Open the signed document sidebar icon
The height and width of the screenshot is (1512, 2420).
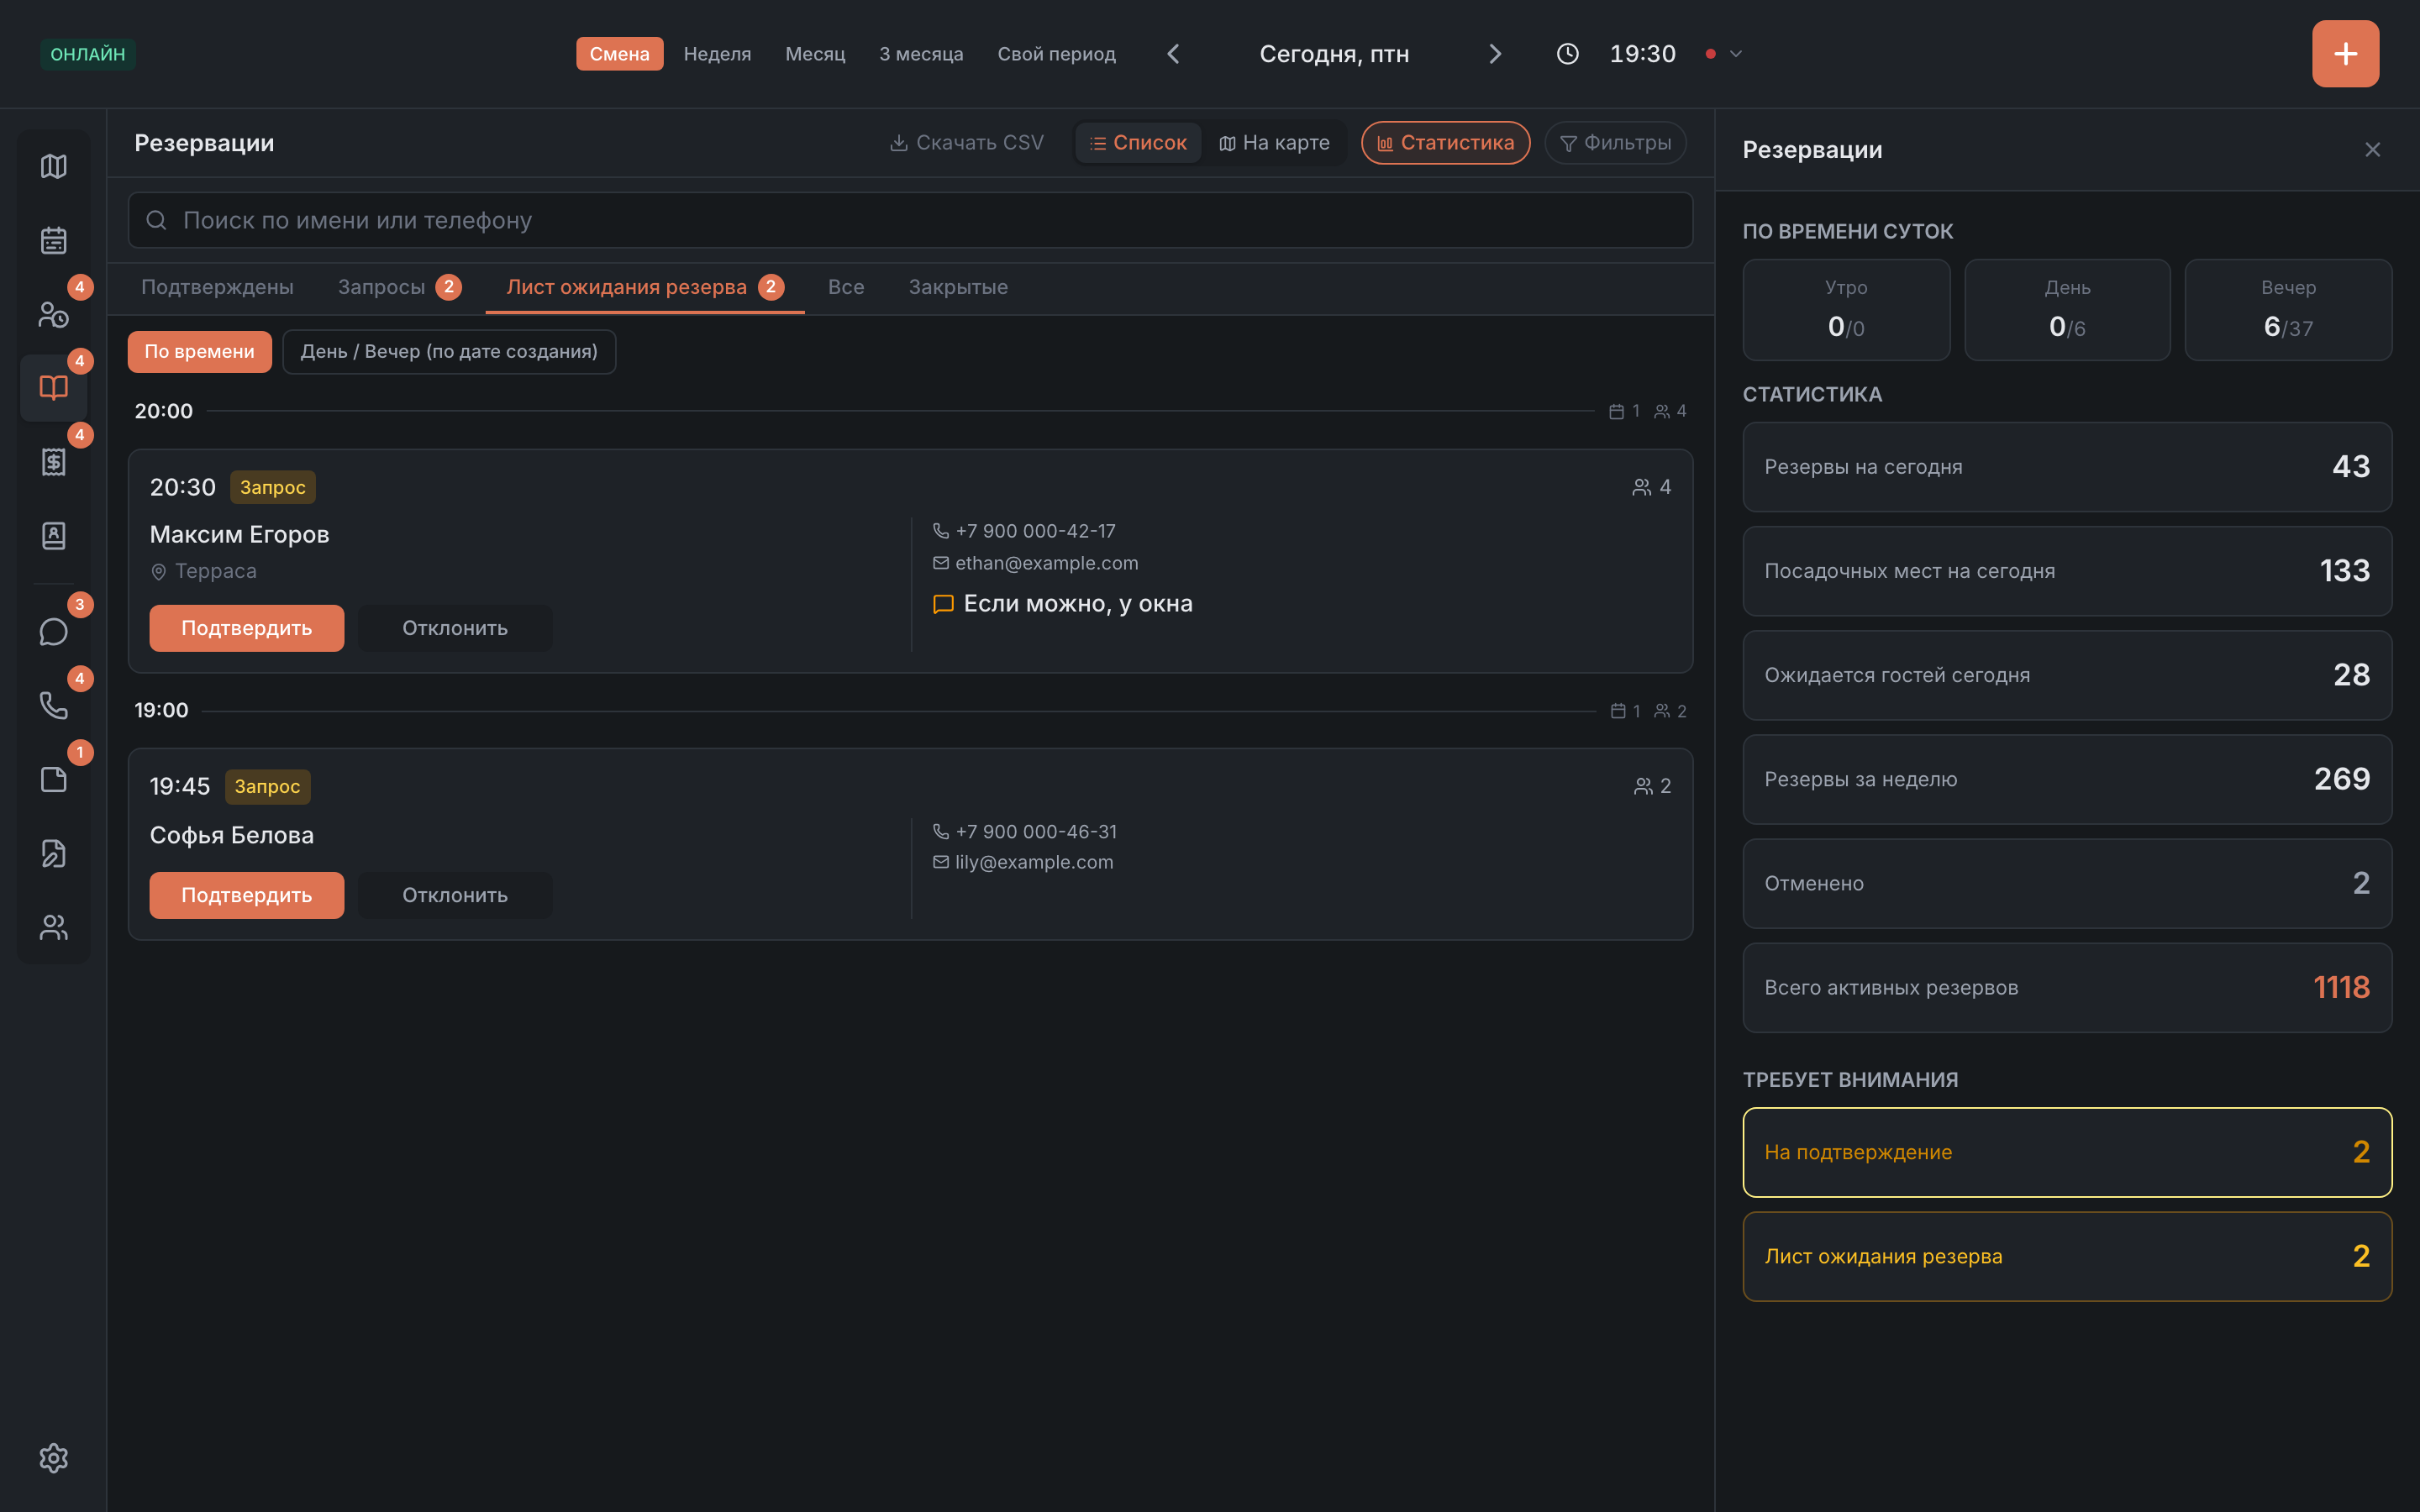(x=53, y=854)
